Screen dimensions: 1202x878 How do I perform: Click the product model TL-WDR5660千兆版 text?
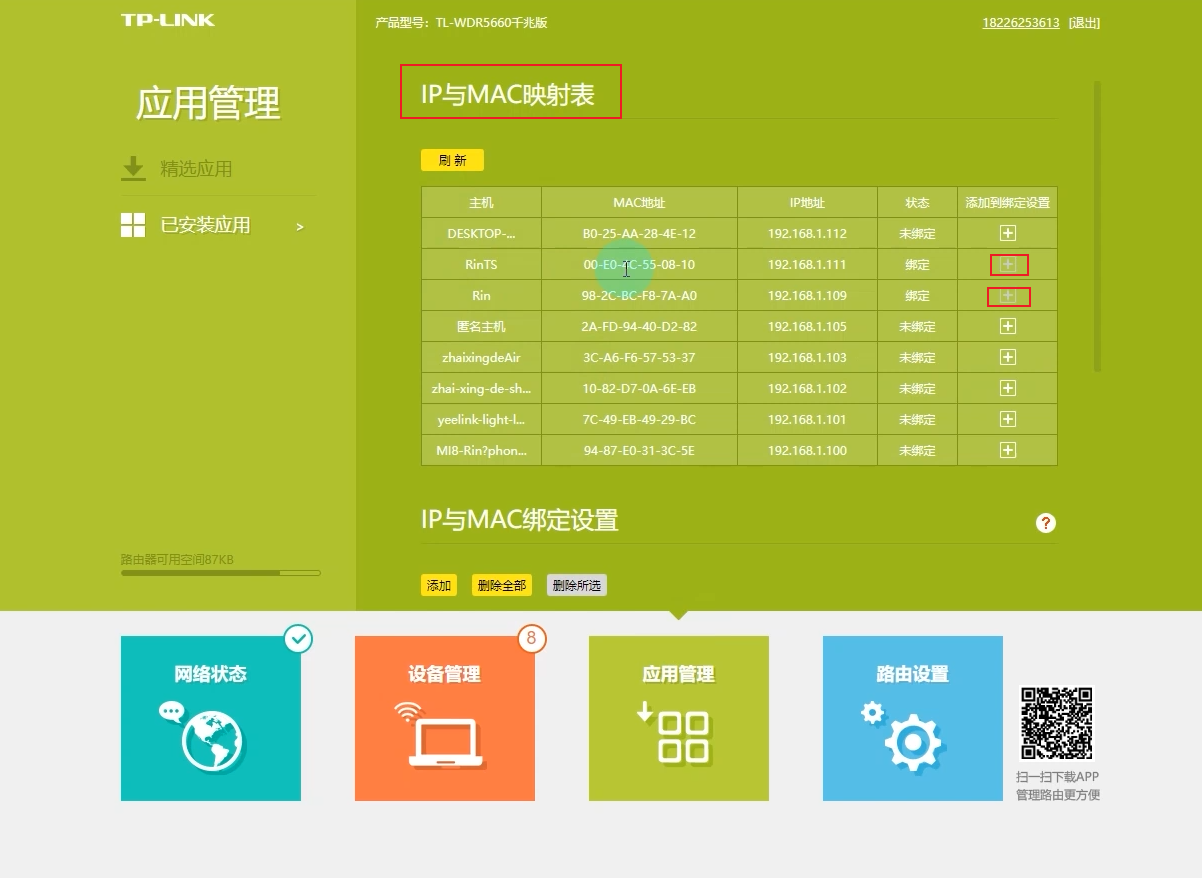coord(491,23)
